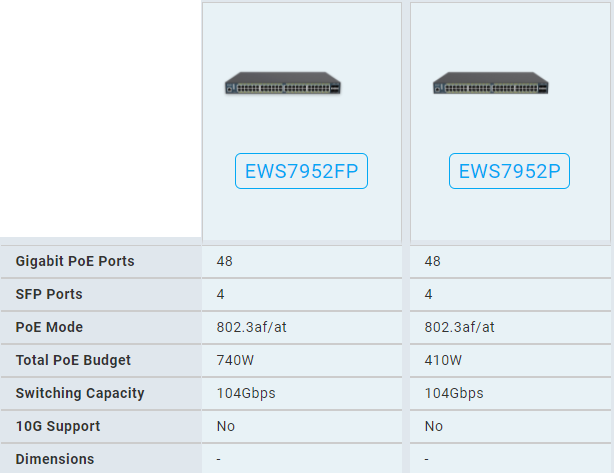
Task: Click the EWS7952P switch product image
Action: pos(493,84)
